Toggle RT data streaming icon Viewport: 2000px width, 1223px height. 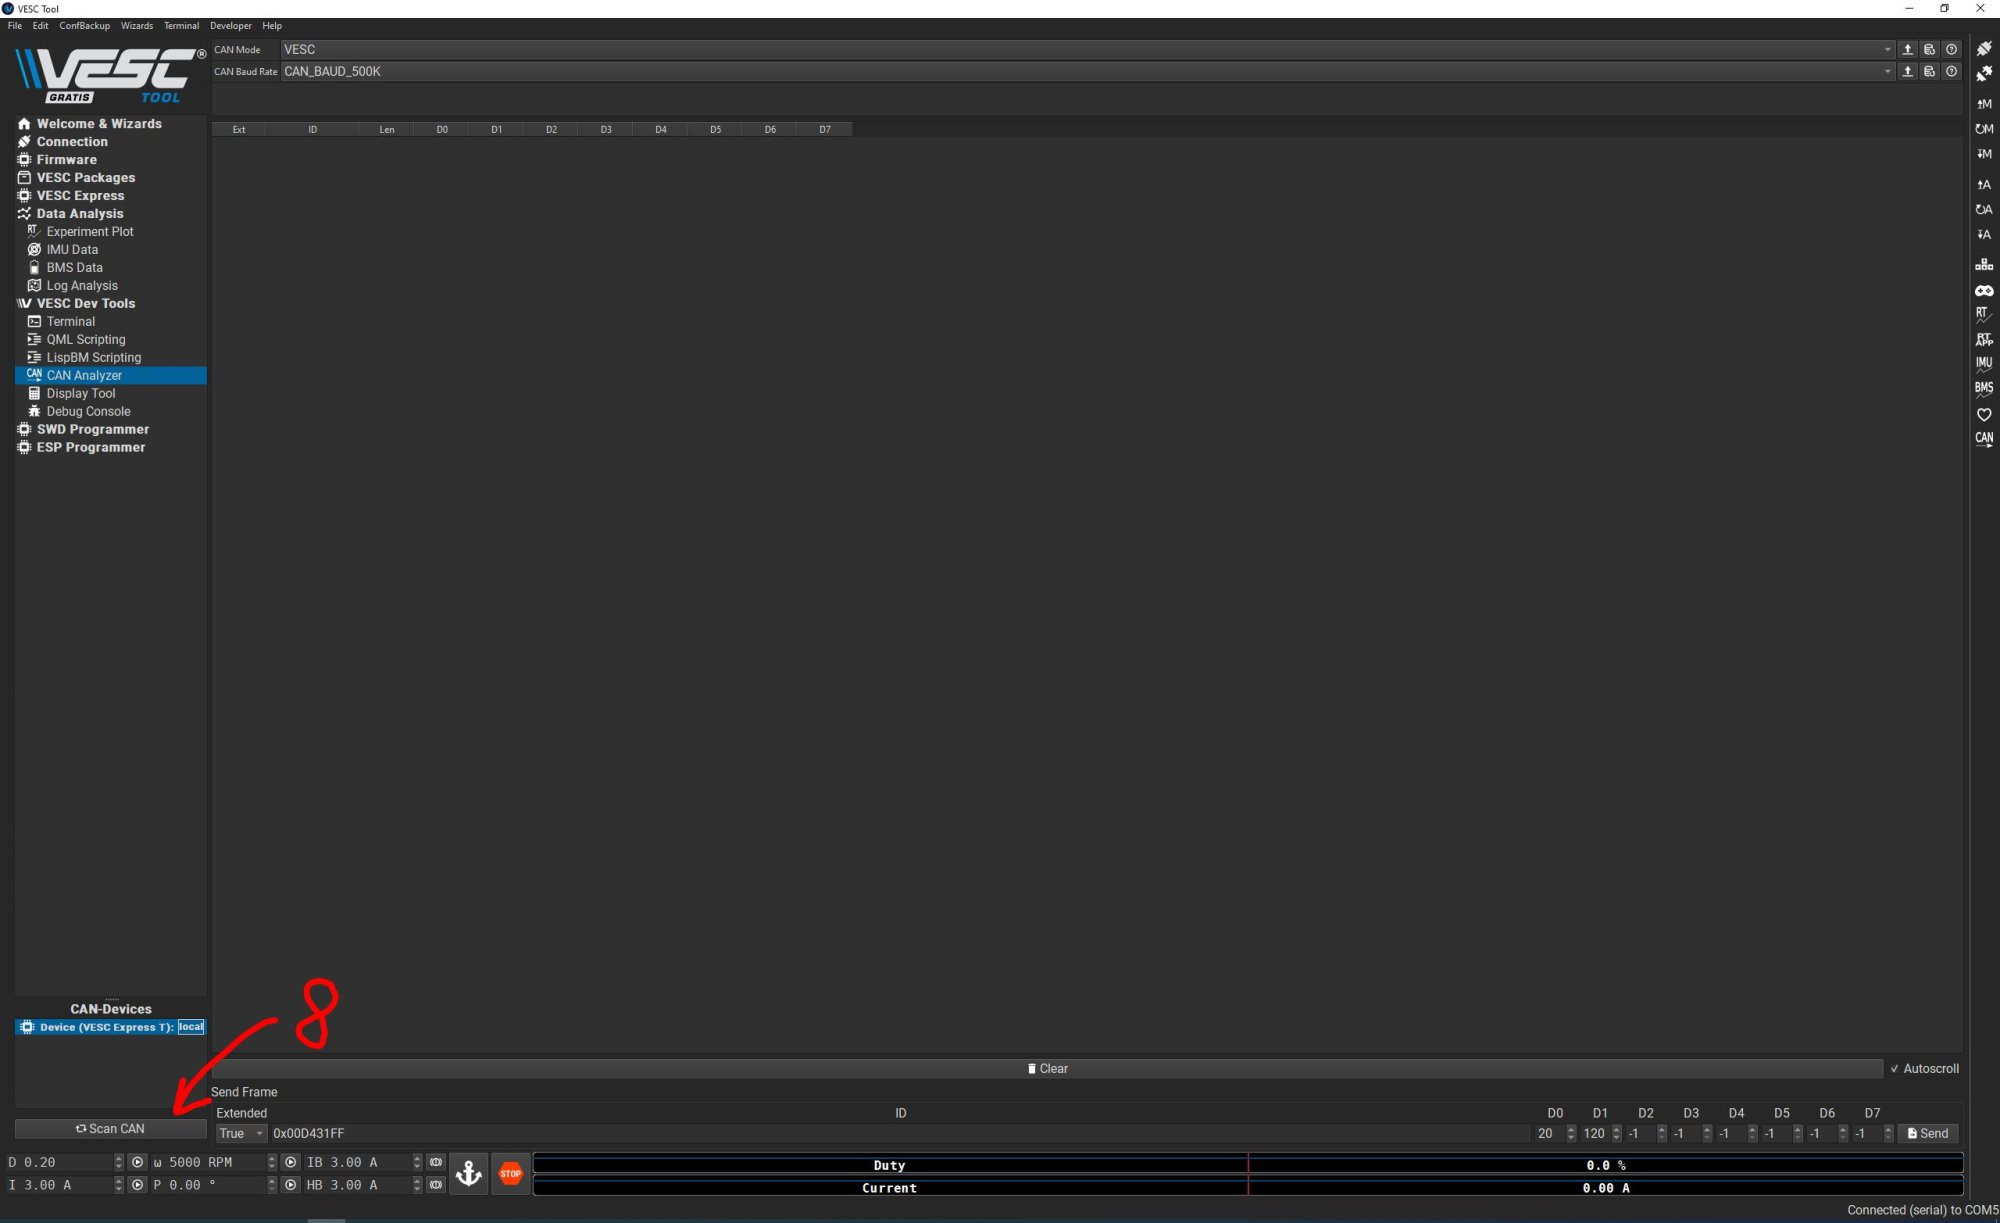tap(1984, 314)
